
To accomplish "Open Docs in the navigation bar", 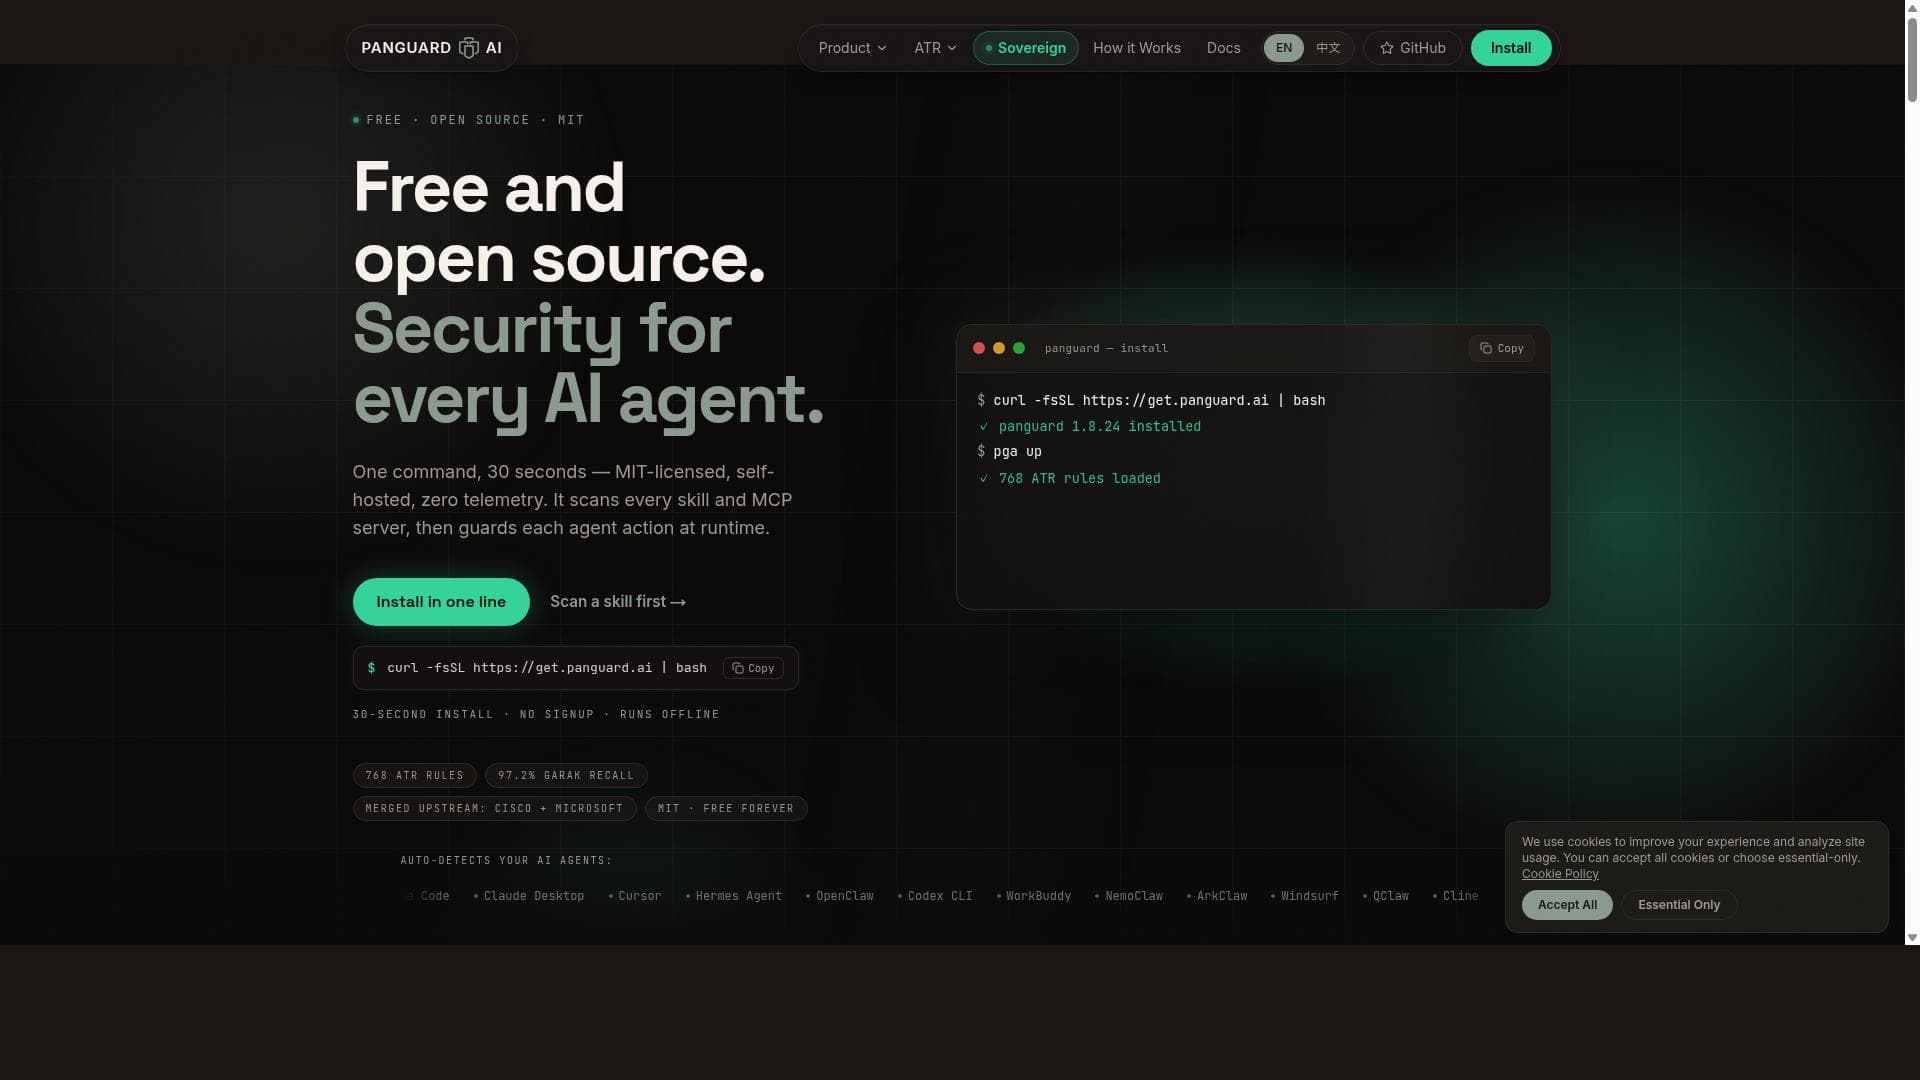I will [1223, 48].
